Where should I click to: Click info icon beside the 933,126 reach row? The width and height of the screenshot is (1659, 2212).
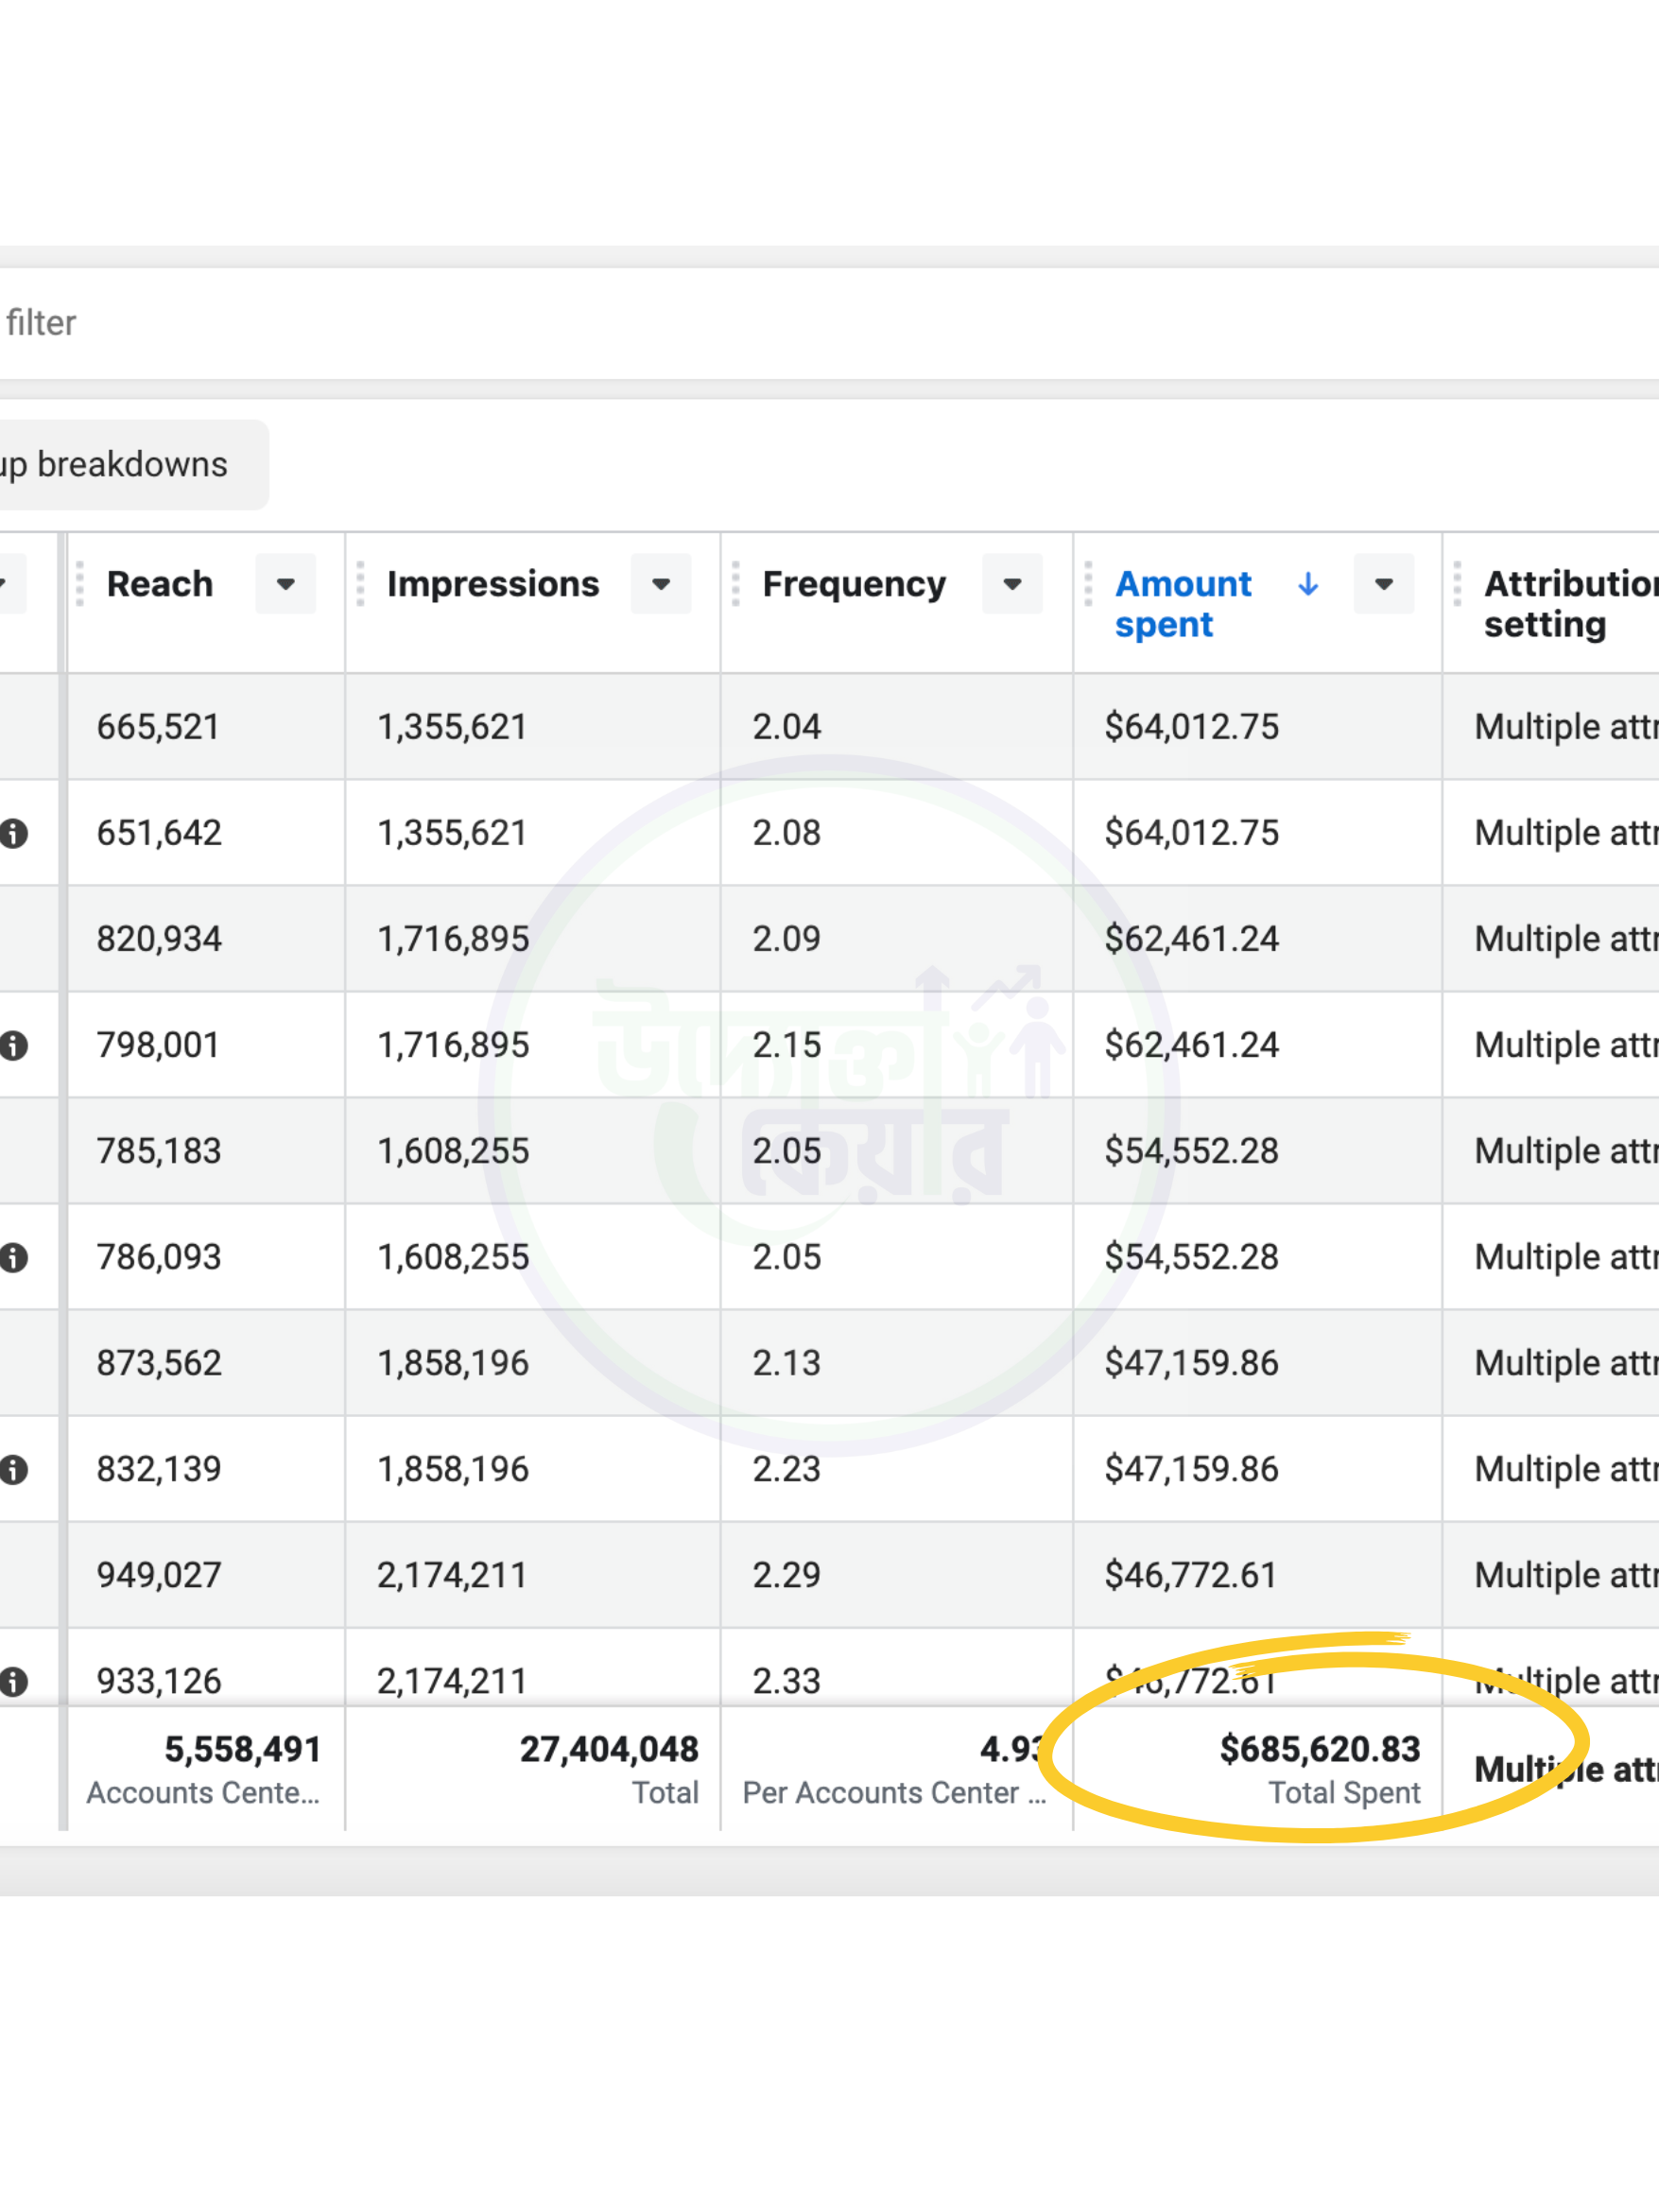click(x=14, y=1681)
